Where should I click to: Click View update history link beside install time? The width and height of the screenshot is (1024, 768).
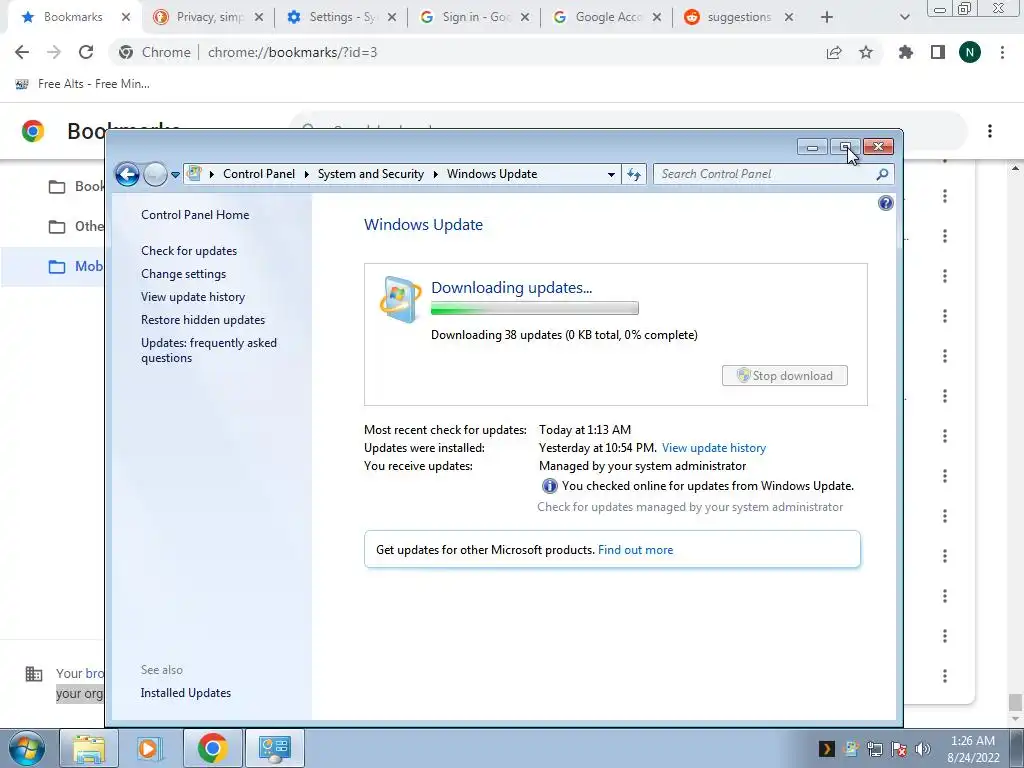coord(714,448)
